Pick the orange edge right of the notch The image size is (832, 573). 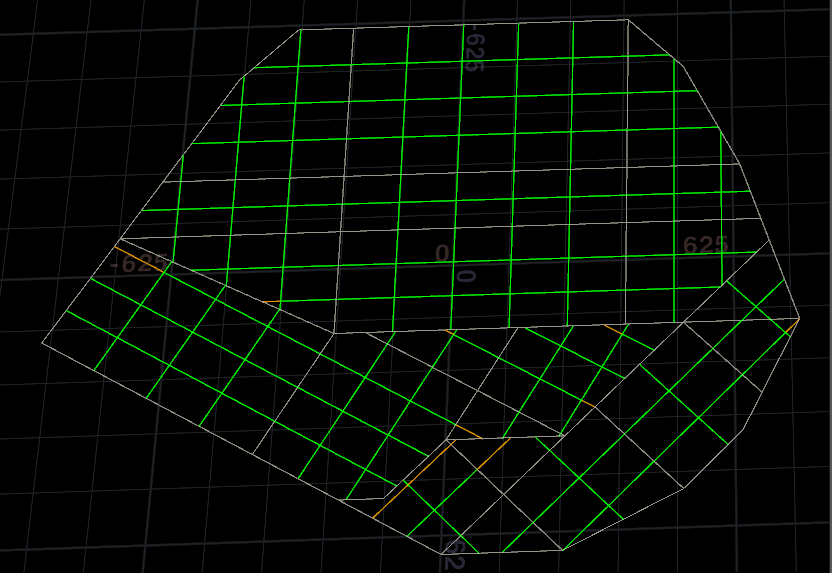(x=494, y=451)
